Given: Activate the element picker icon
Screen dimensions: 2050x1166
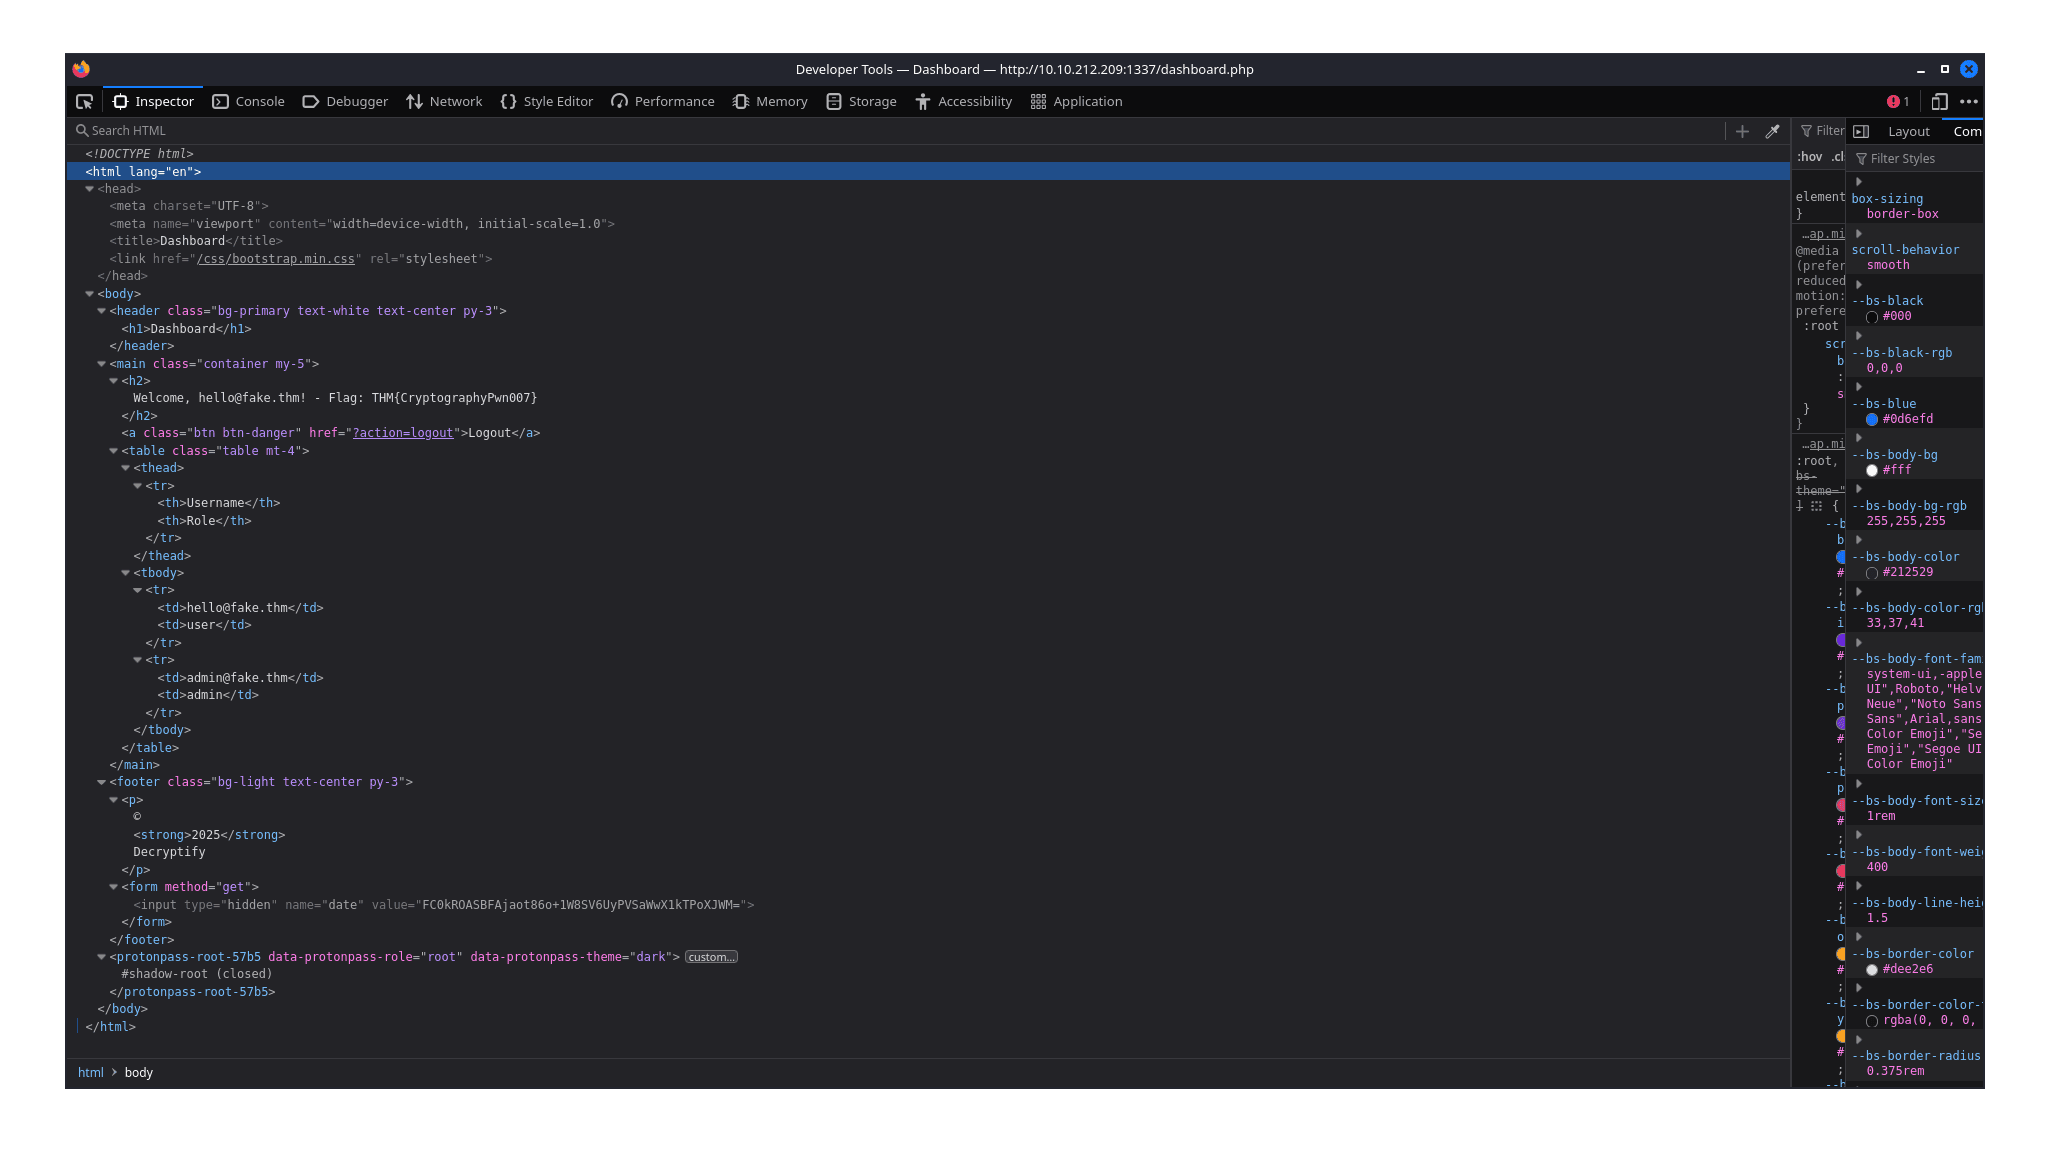Looking at the screenshot, I should pyautogui.click(x=85, y=102).
